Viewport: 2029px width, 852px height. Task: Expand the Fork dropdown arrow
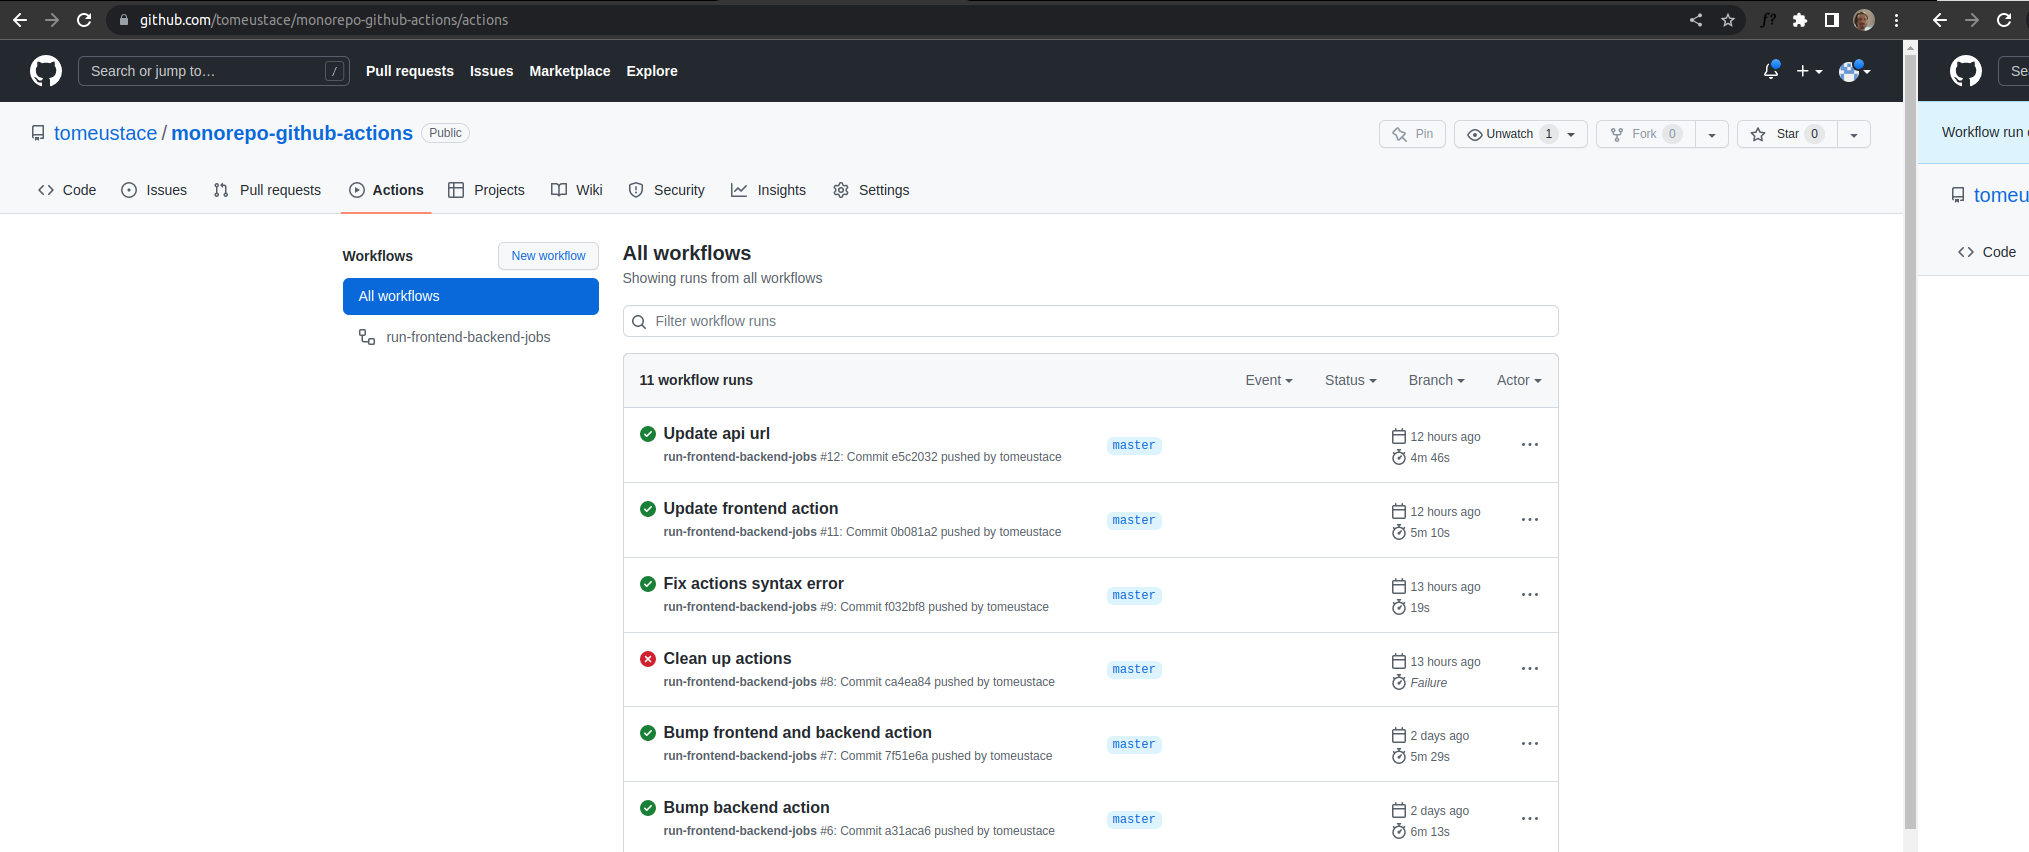(1712, 134)
